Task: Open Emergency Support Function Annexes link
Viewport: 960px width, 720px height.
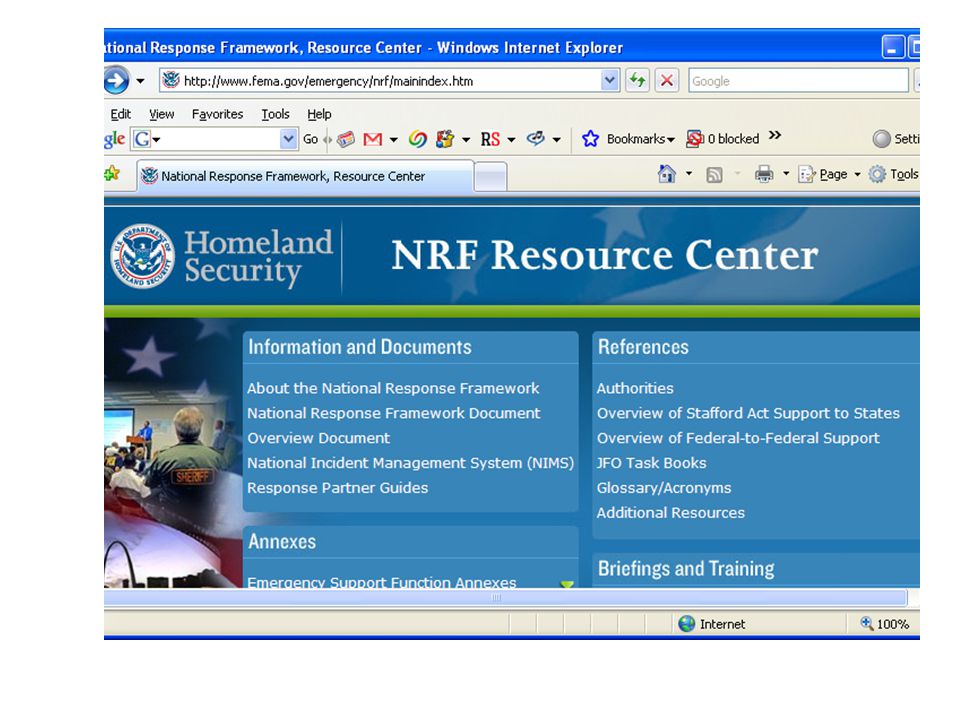Action: pyautogui.click(x=381, y=582)
